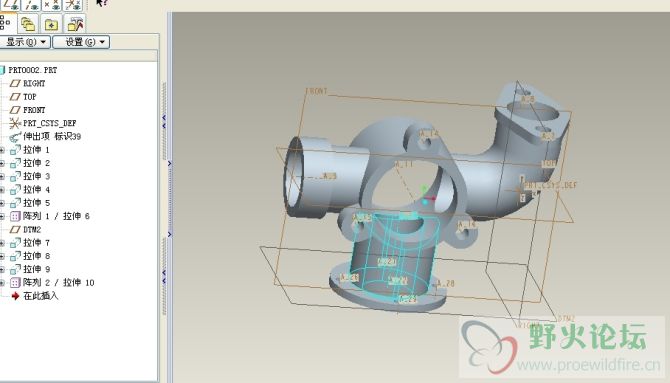
Task: Open the Folder Browser tab
Action: pyautogui.click(x=28, y=24)
